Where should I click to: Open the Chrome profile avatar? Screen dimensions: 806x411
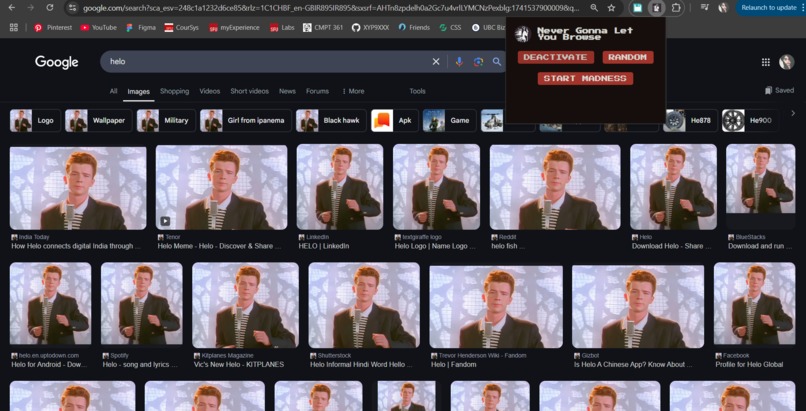pyautogui.click(x=723, y=8)
